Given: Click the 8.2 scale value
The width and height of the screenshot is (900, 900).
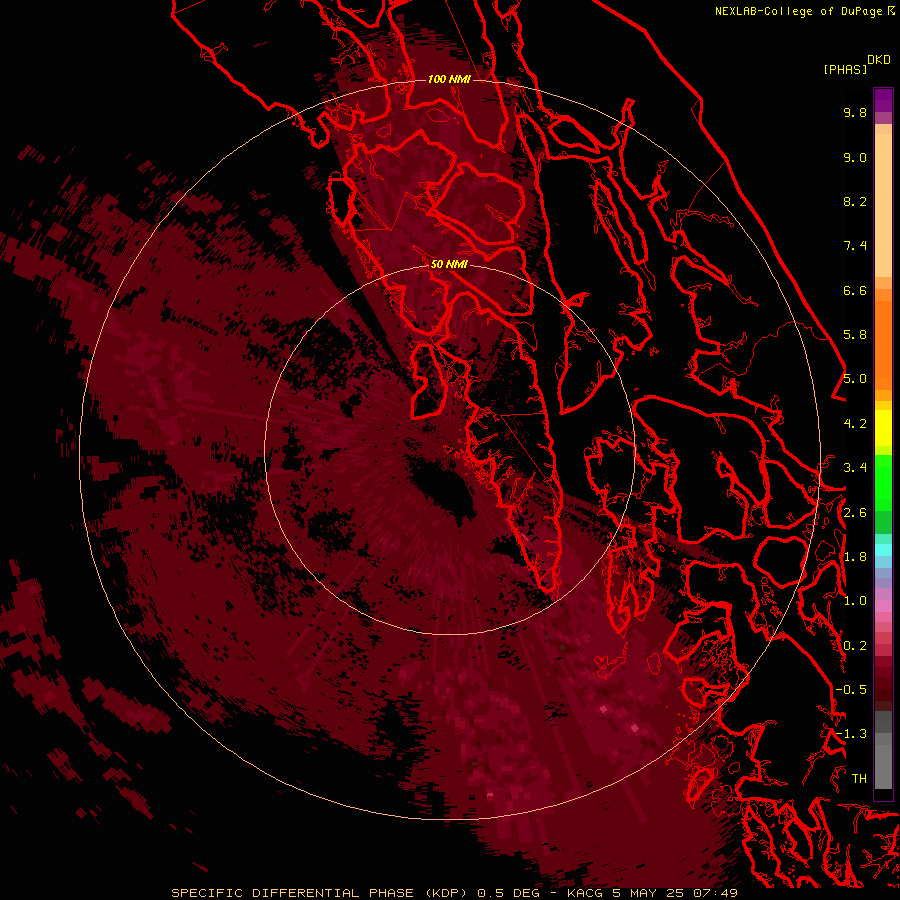Looking at the screenshot, I should tap(855, 201).
